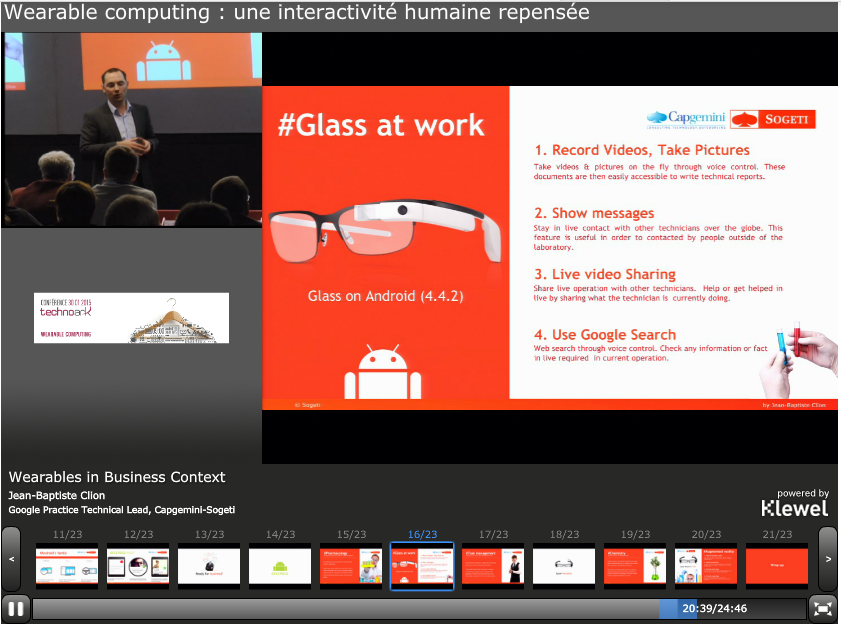Enter fullscreen mode
This screenshot has width=841, height=626.
point(823,609)
